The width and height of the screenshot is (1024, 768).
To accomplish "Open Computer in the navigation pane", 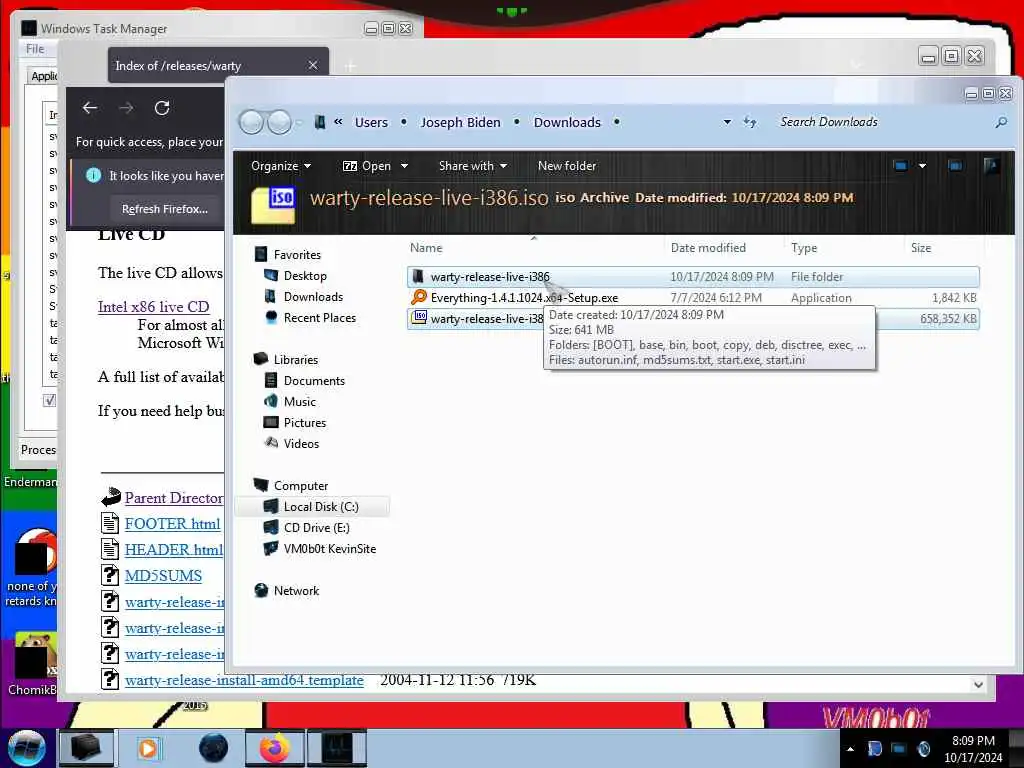I will [300, 486].
